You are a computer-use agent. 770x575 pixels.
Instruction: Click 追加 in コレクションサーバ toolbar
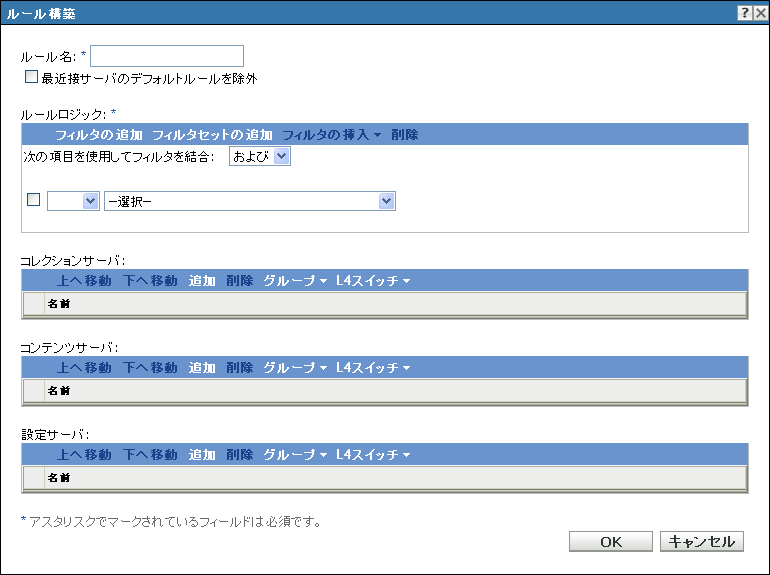click(202, 281)
